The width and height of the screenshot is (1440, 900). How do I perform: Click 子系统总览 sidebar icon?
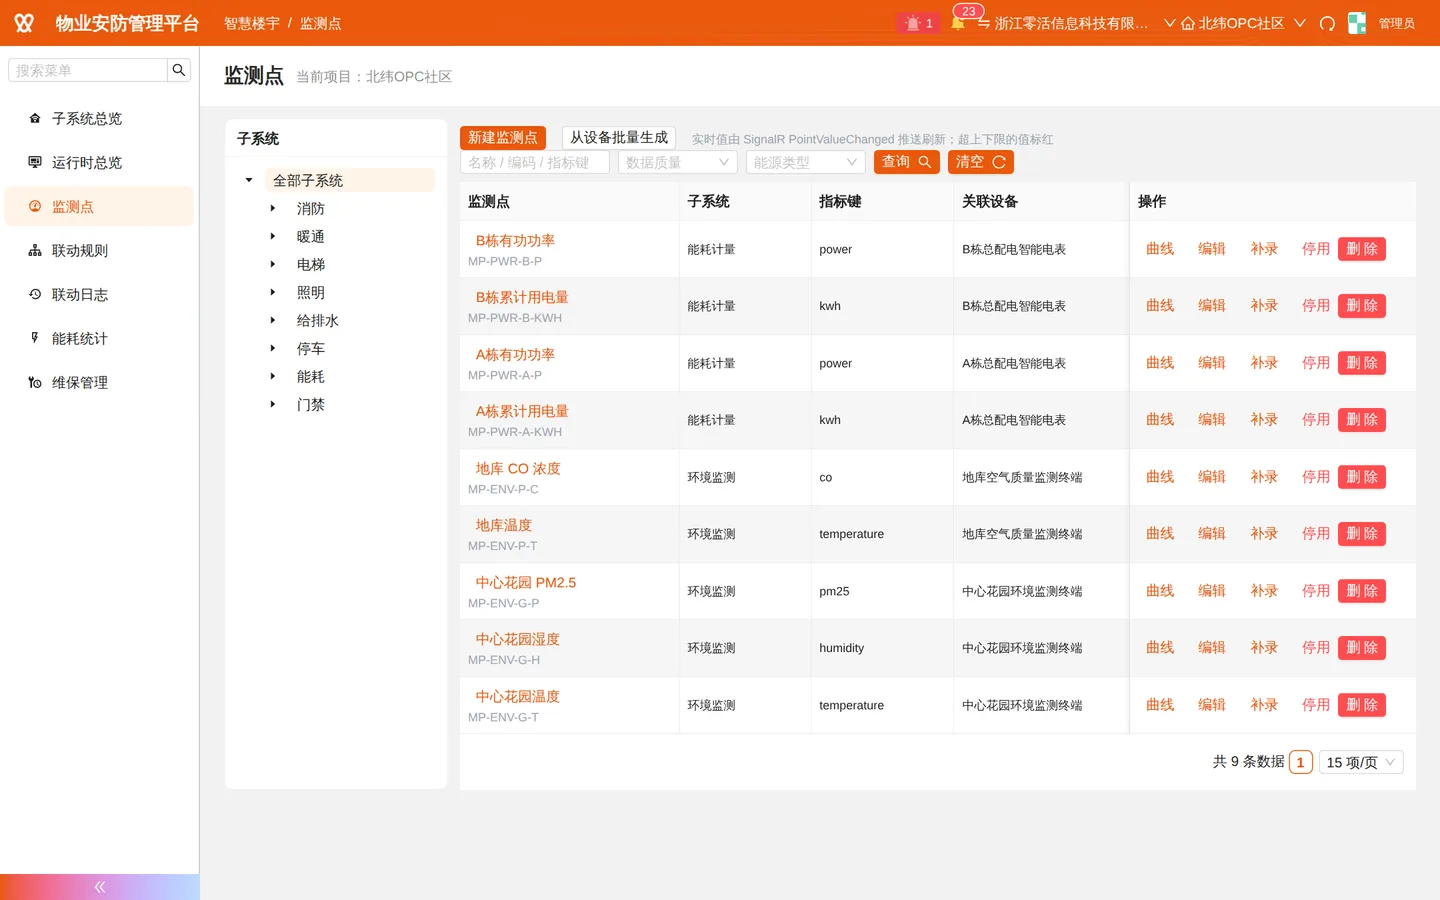tap(35, 118)
